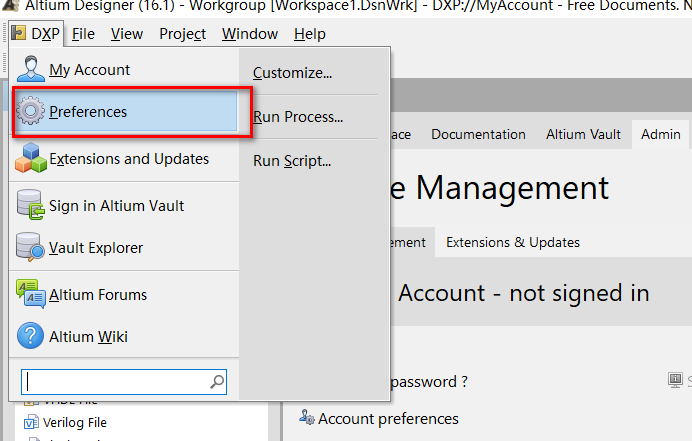The width and height of the screenshot is (692, 441).
Task: Switch to the Documentation tab
Action: (x=478, y=134)
